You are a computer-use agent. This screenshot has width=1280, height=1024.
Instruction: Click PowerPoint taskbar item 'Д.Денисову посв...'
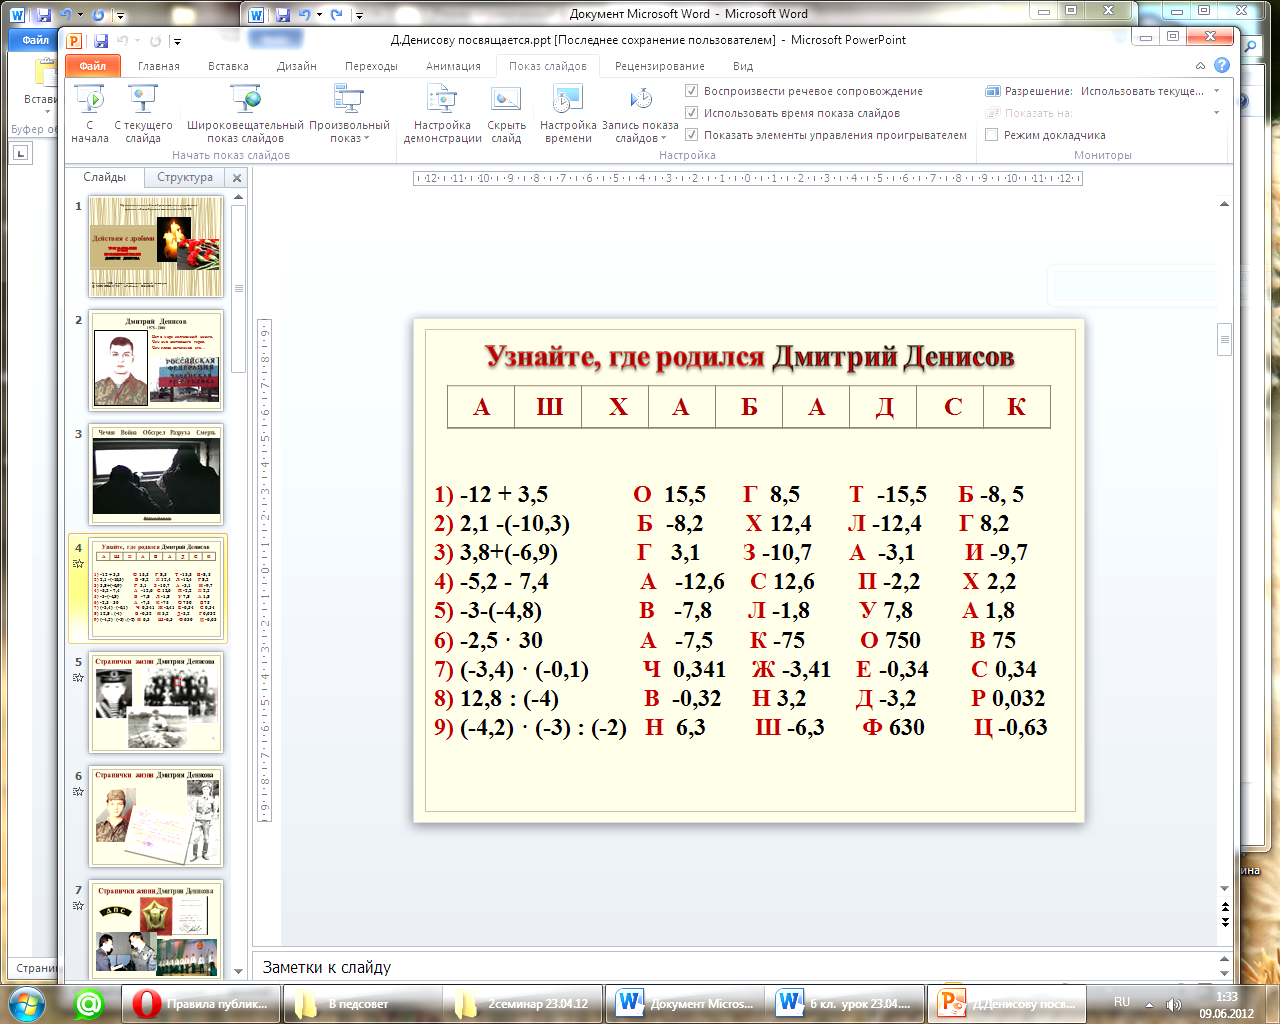(x=1005, y=1003)
